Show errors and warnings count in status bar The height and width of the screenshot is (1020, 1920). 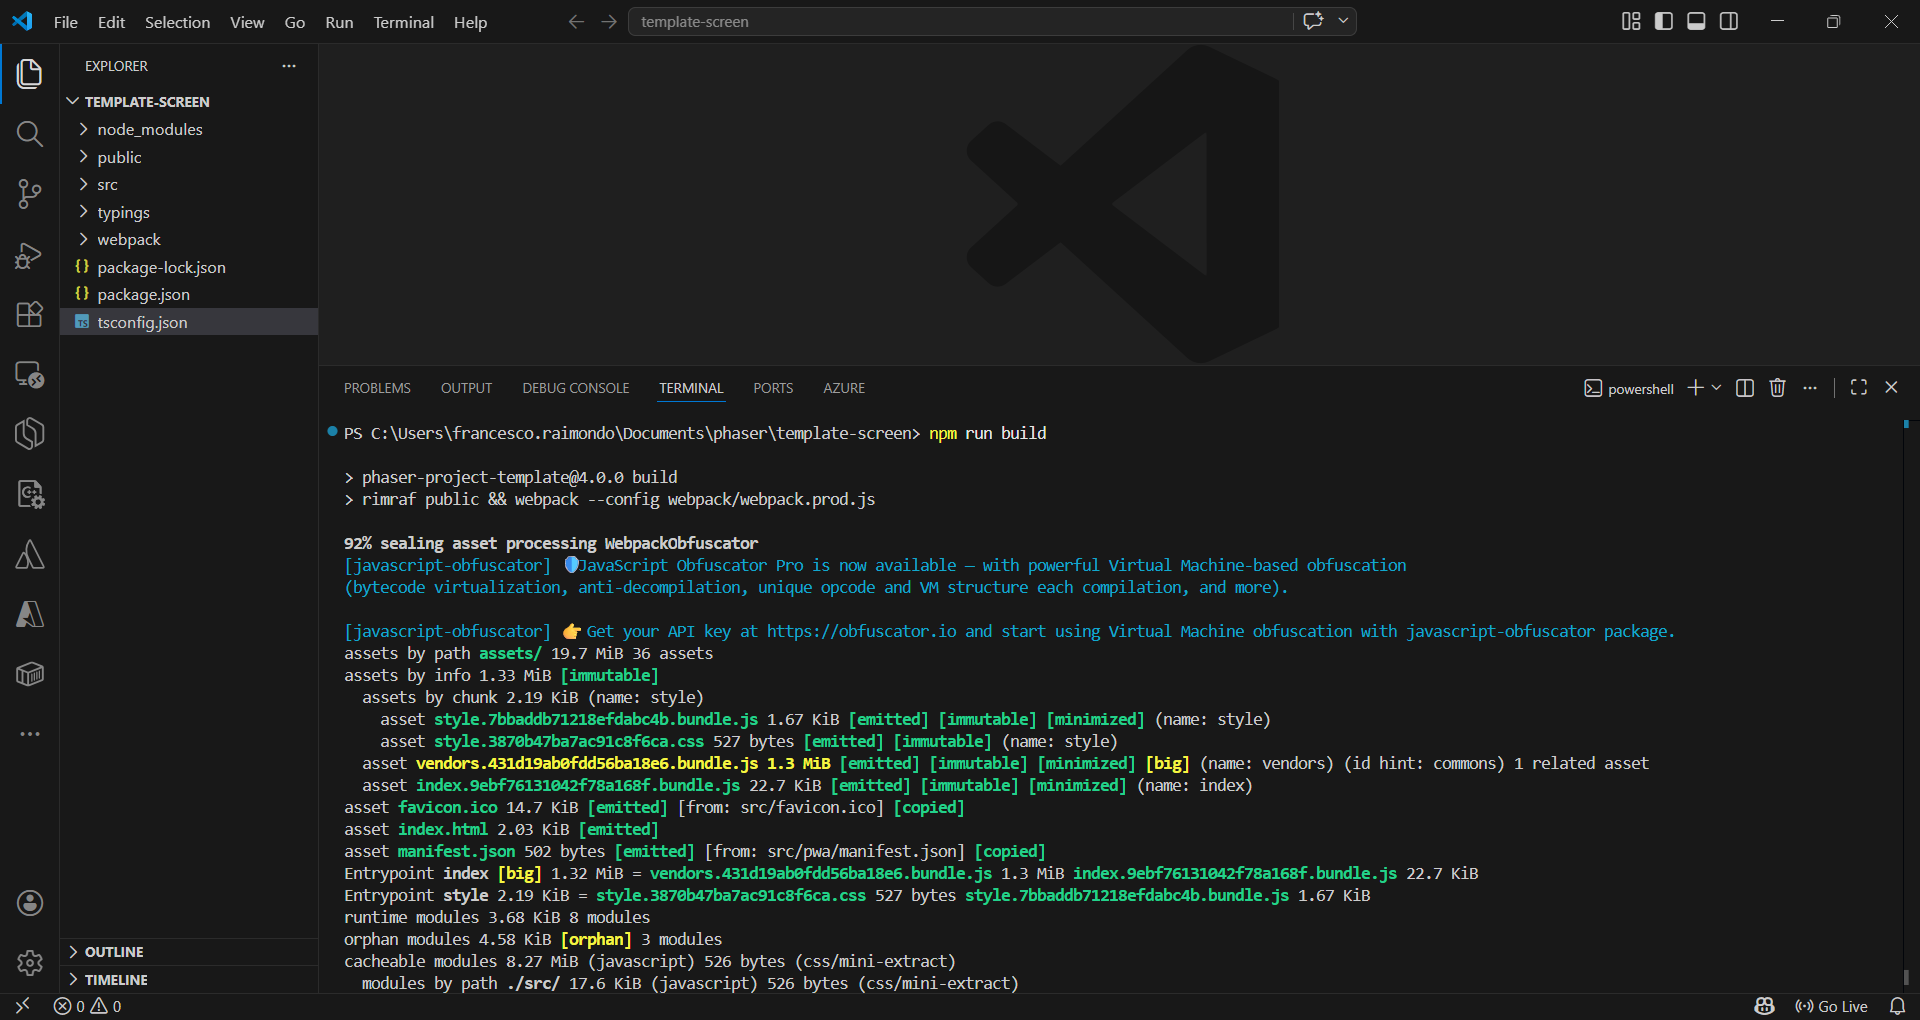(88, 1006)
